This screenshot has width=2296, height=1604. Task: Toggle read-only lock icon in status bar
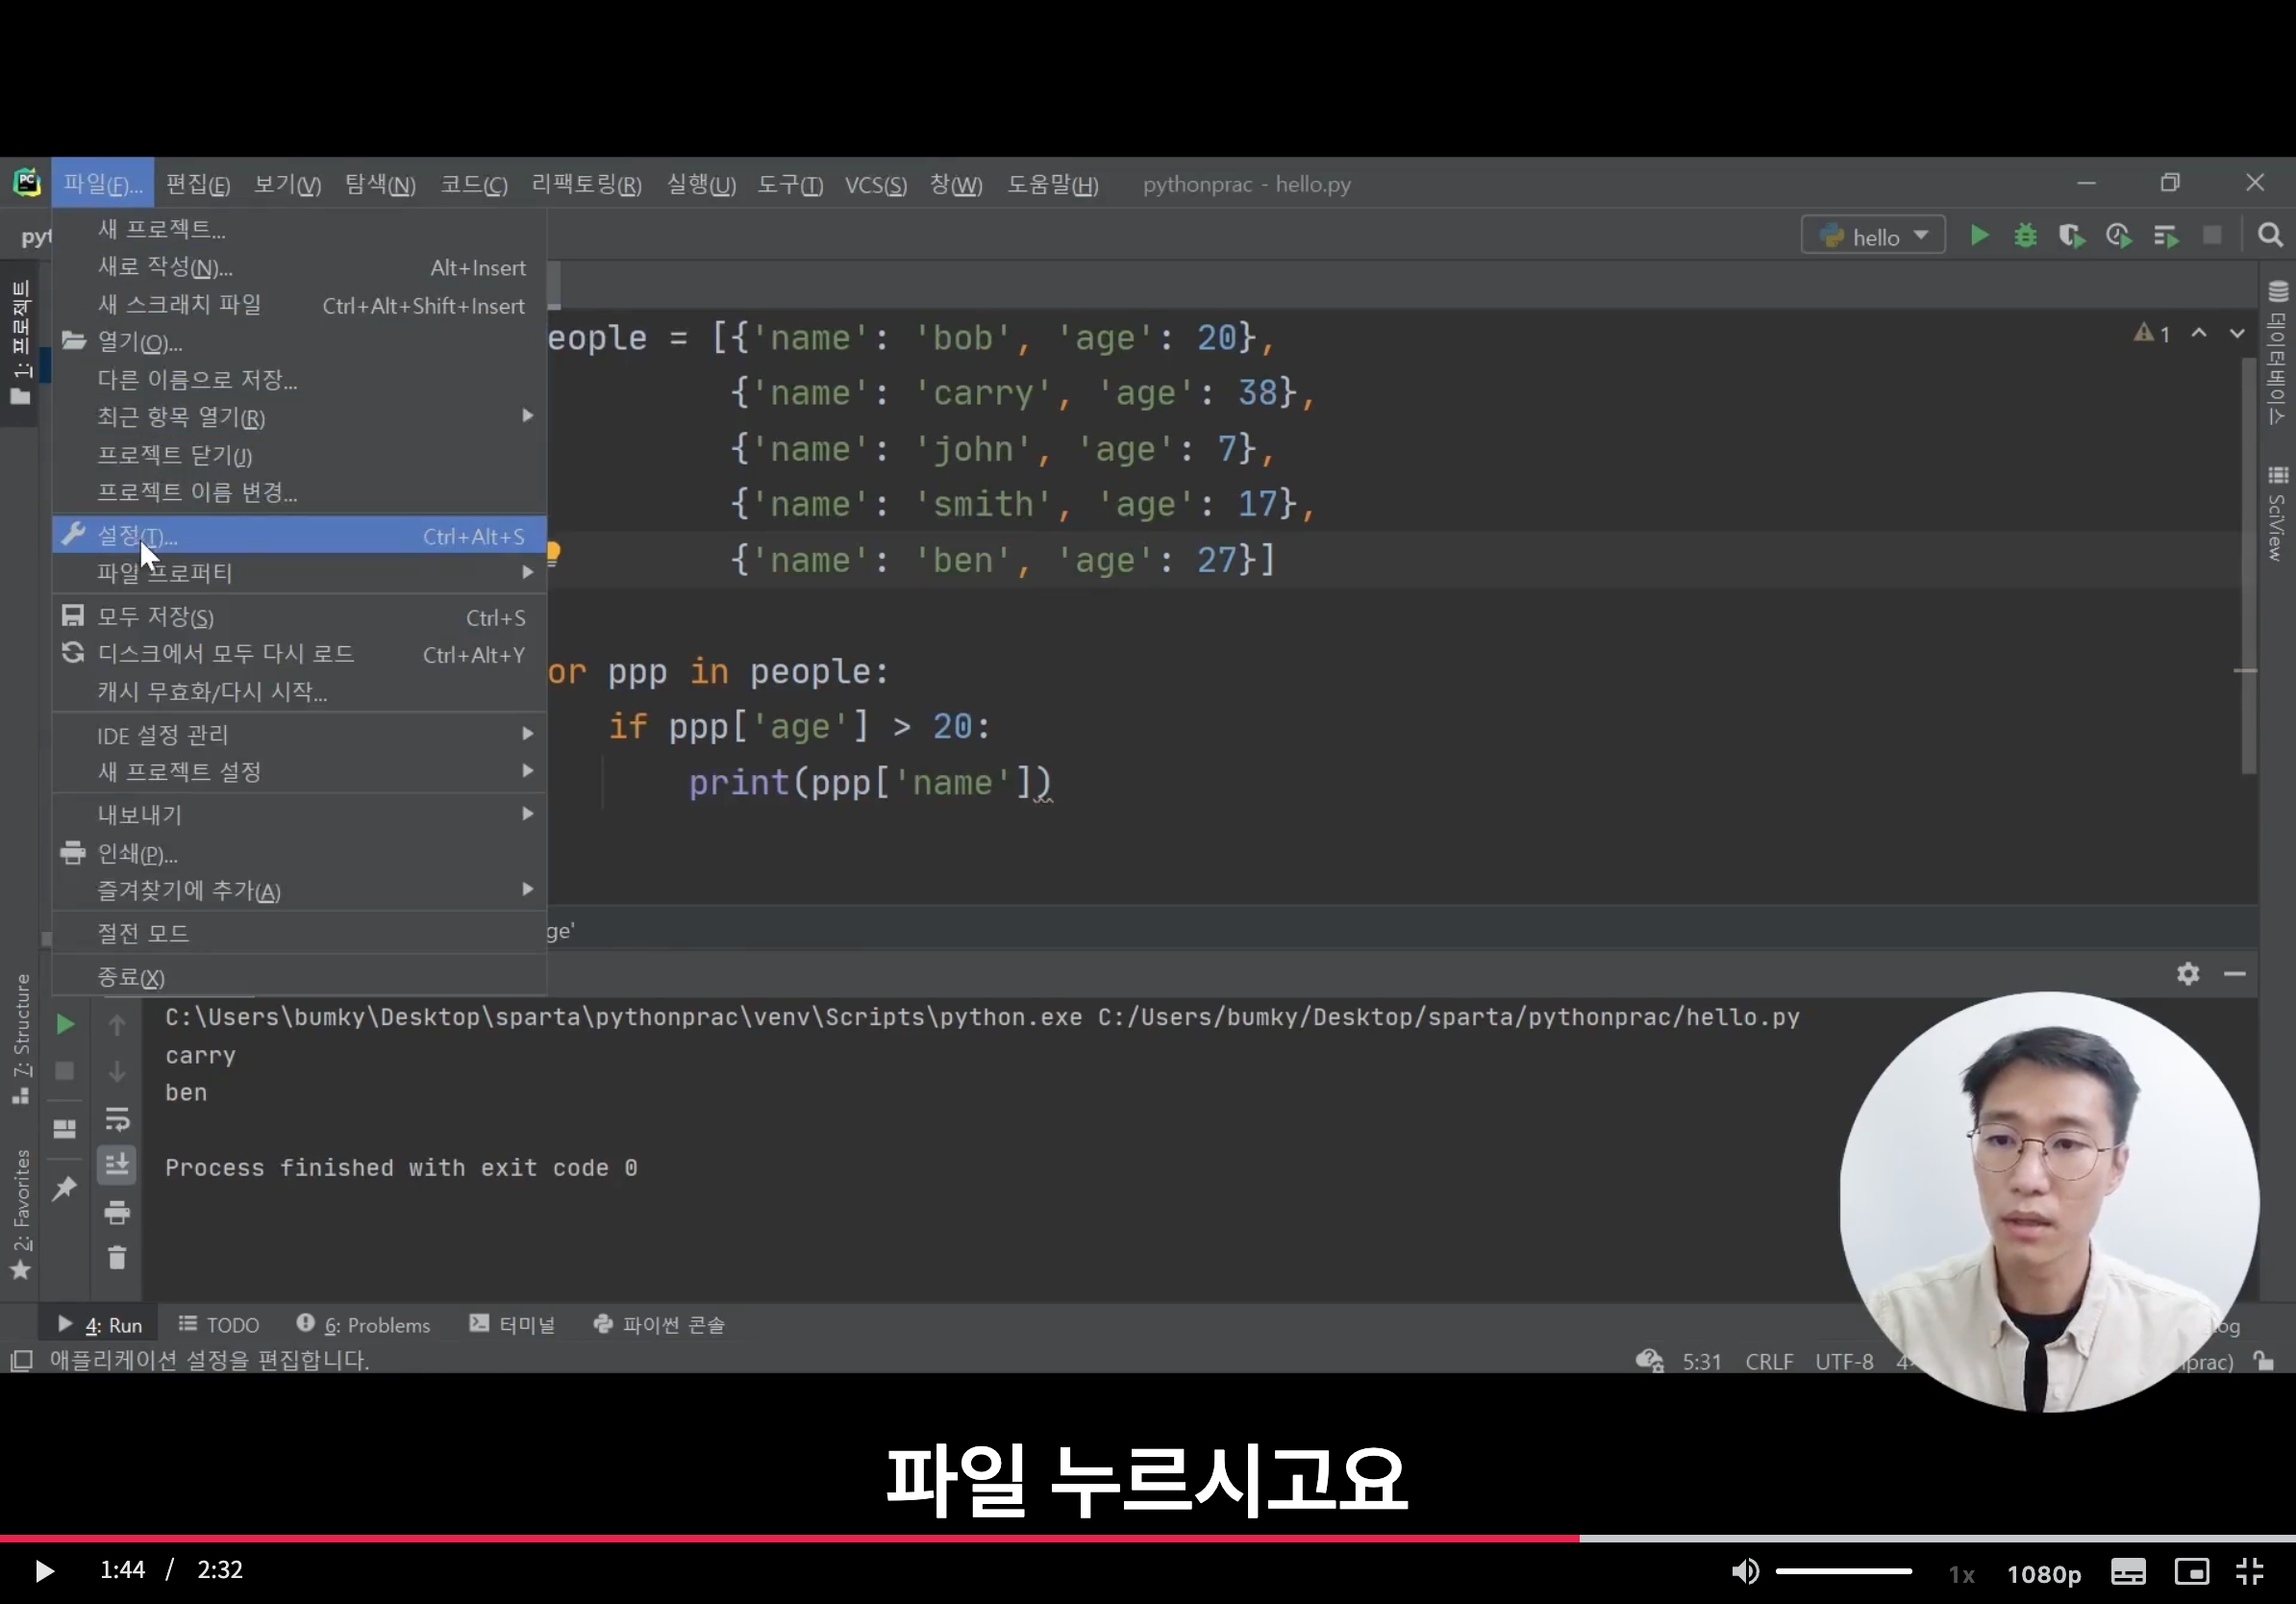click(x=2264, y=1361)
